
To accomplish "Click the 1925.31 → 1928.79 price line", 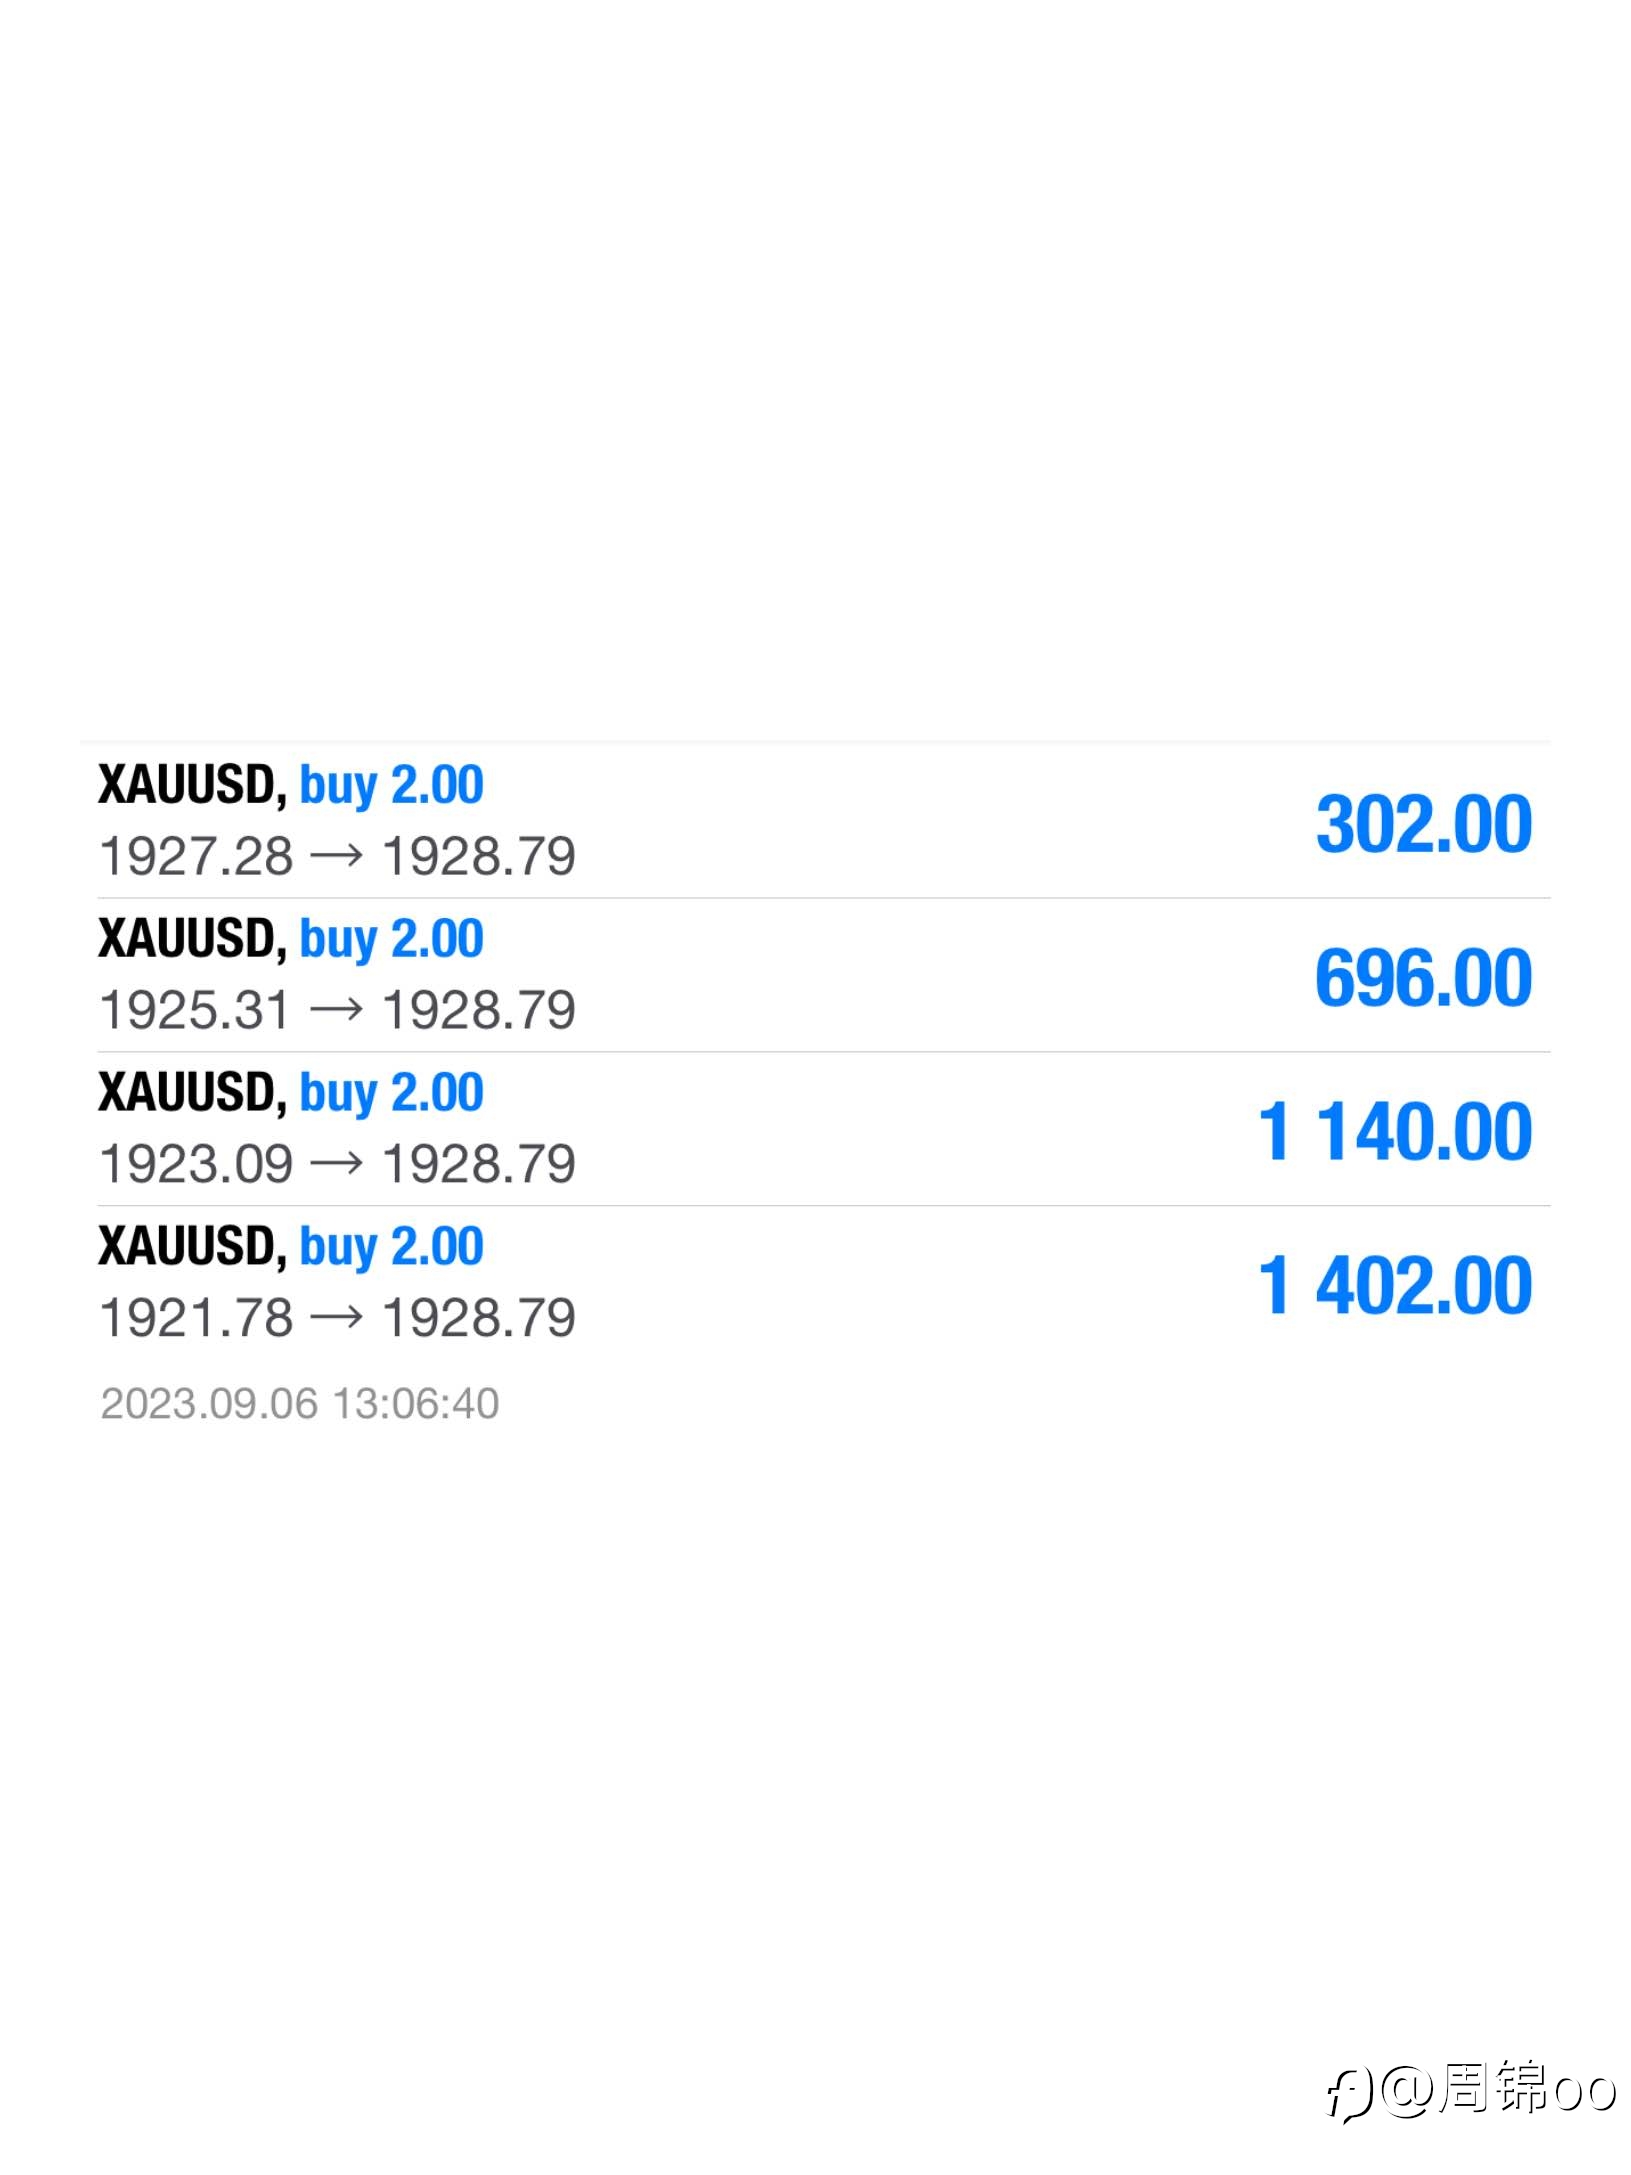I will point(338,1011).
